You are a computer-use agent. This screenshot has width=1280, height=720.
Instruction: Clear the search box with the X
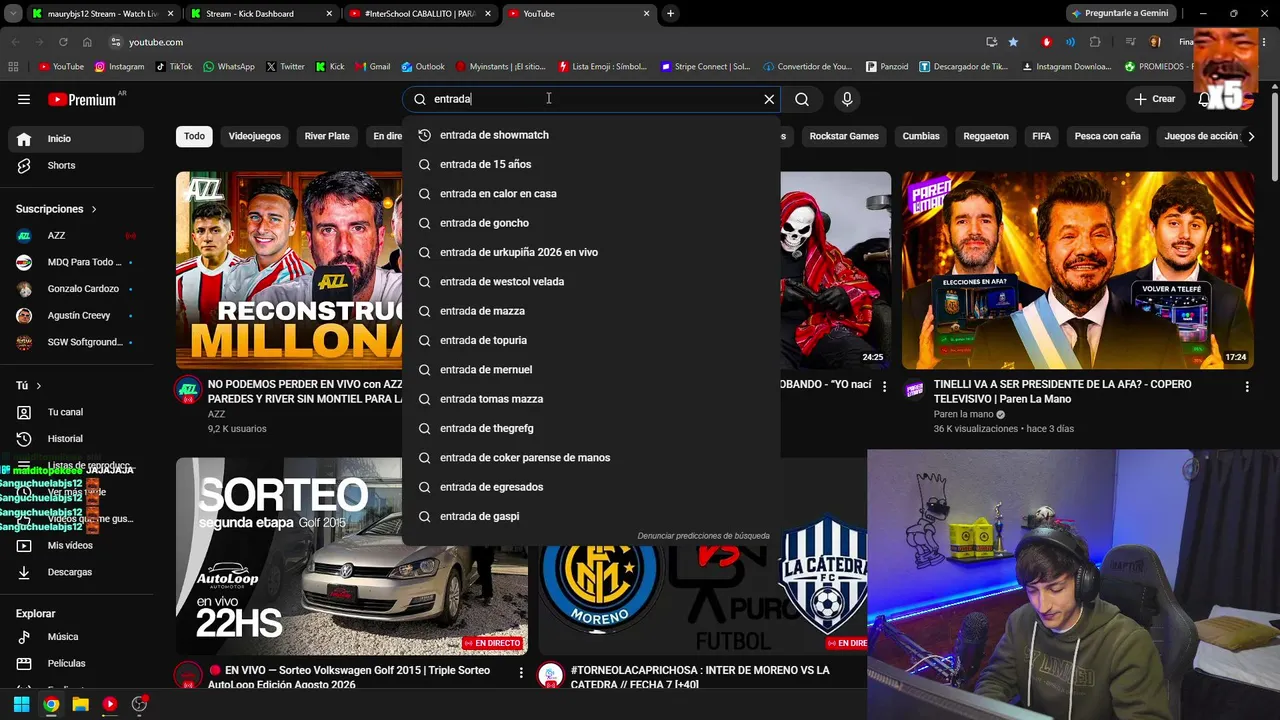(x=769, y=99)
